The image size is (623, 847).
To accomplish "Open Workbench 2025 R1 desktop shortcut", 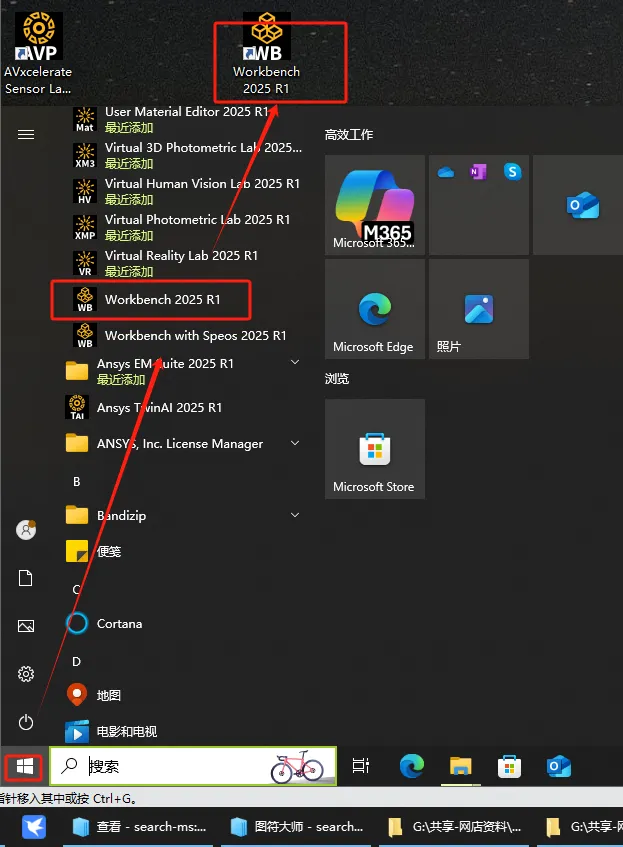I will click(266, 54).
